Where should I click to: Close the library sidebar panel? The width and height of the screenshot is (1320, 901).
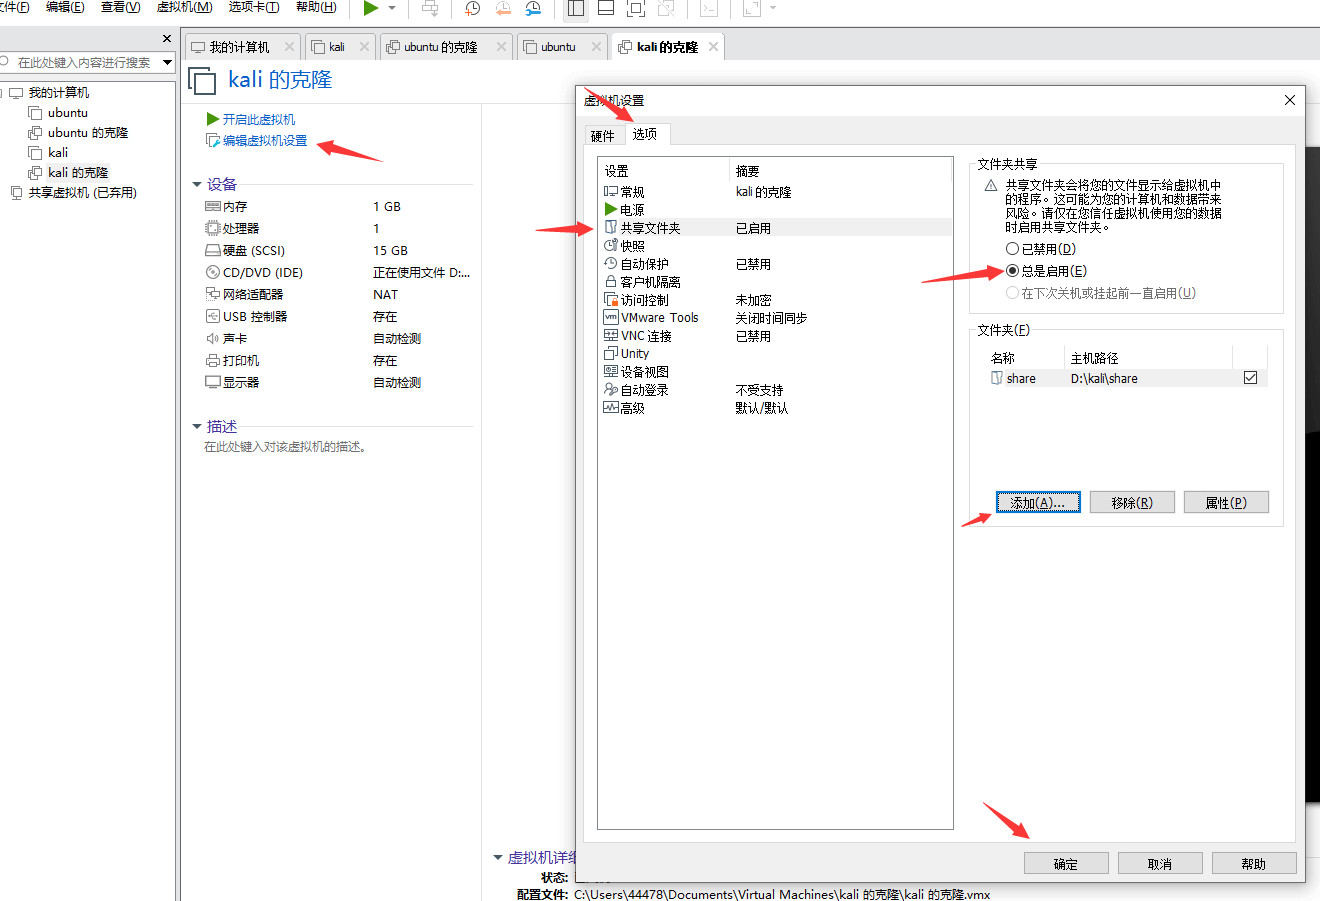click(x=167, y=38)
